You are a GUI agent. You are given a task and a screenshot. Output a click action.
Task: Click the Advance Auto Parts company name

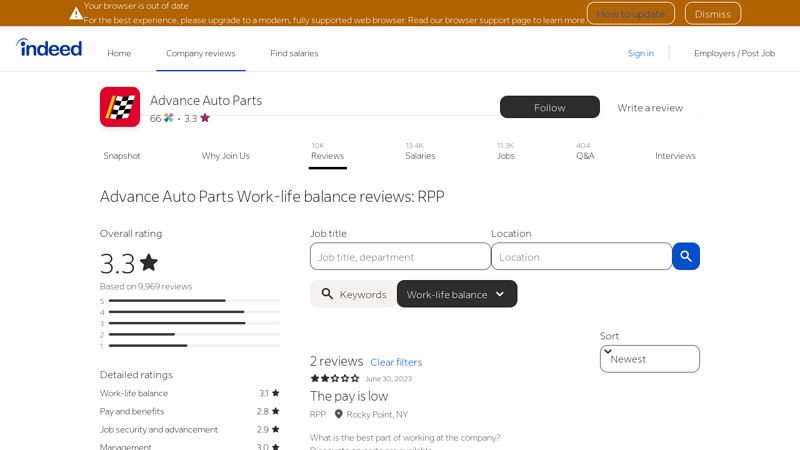[x=206, y=100]
